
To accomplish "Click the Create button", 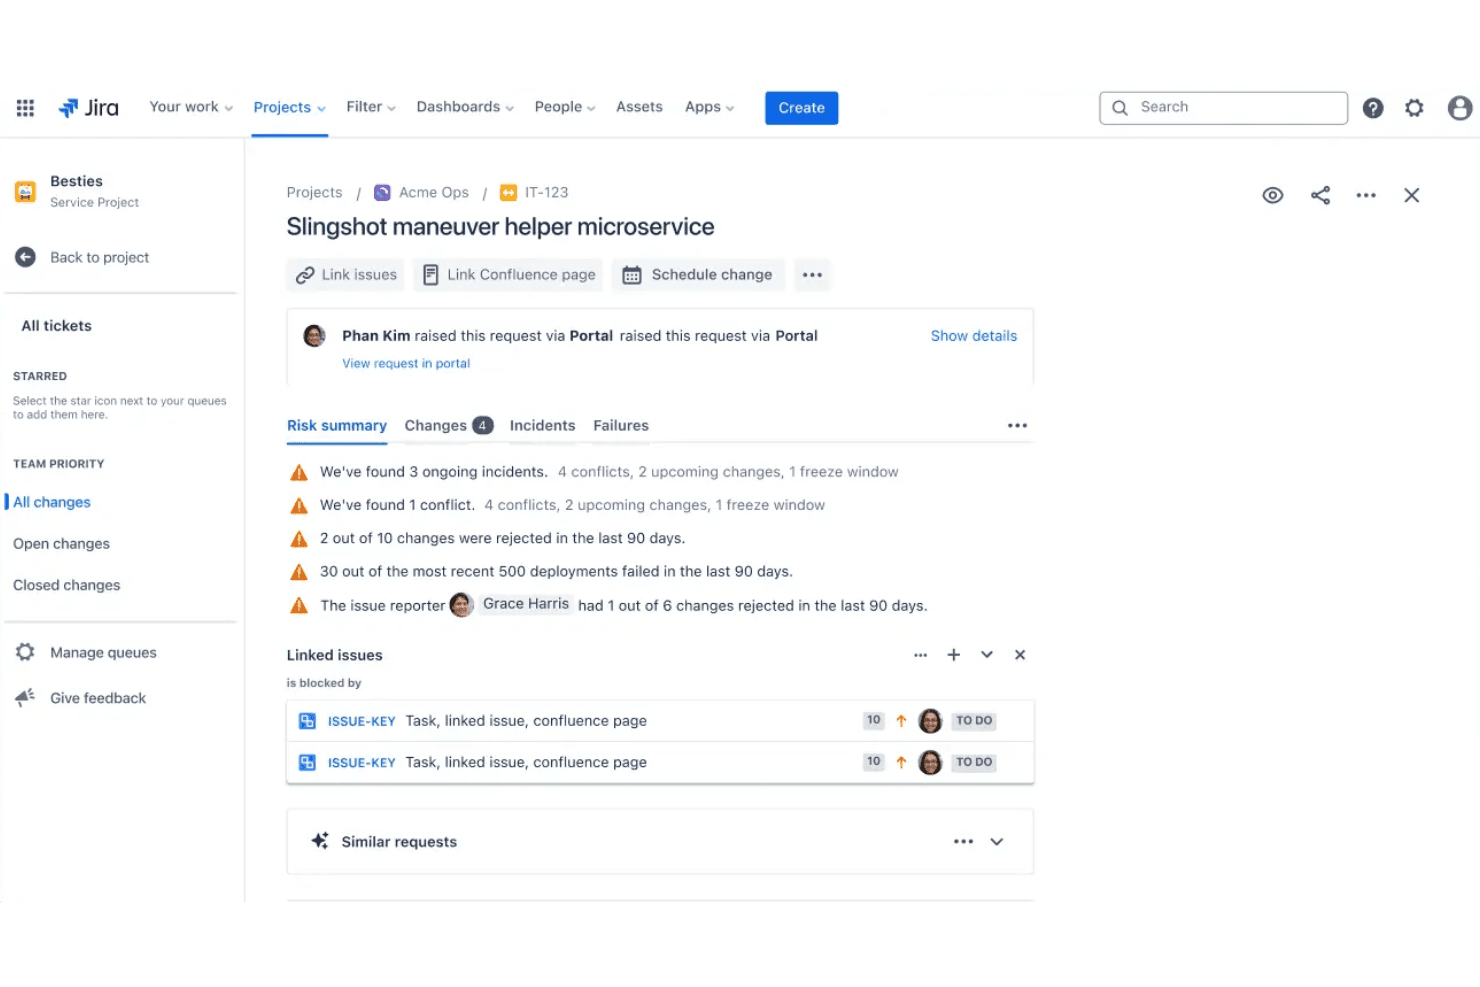I will pos(801,108).
